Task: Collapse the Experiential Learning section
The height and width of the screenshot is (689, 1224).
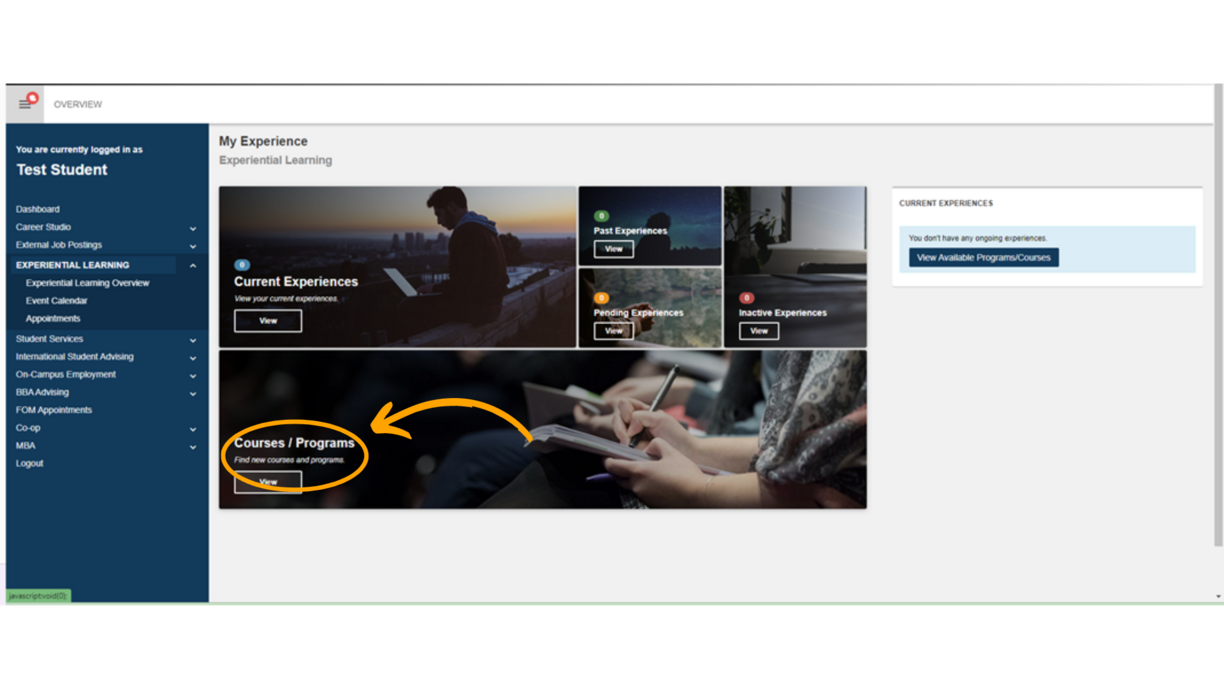Action: click(193, 265)
